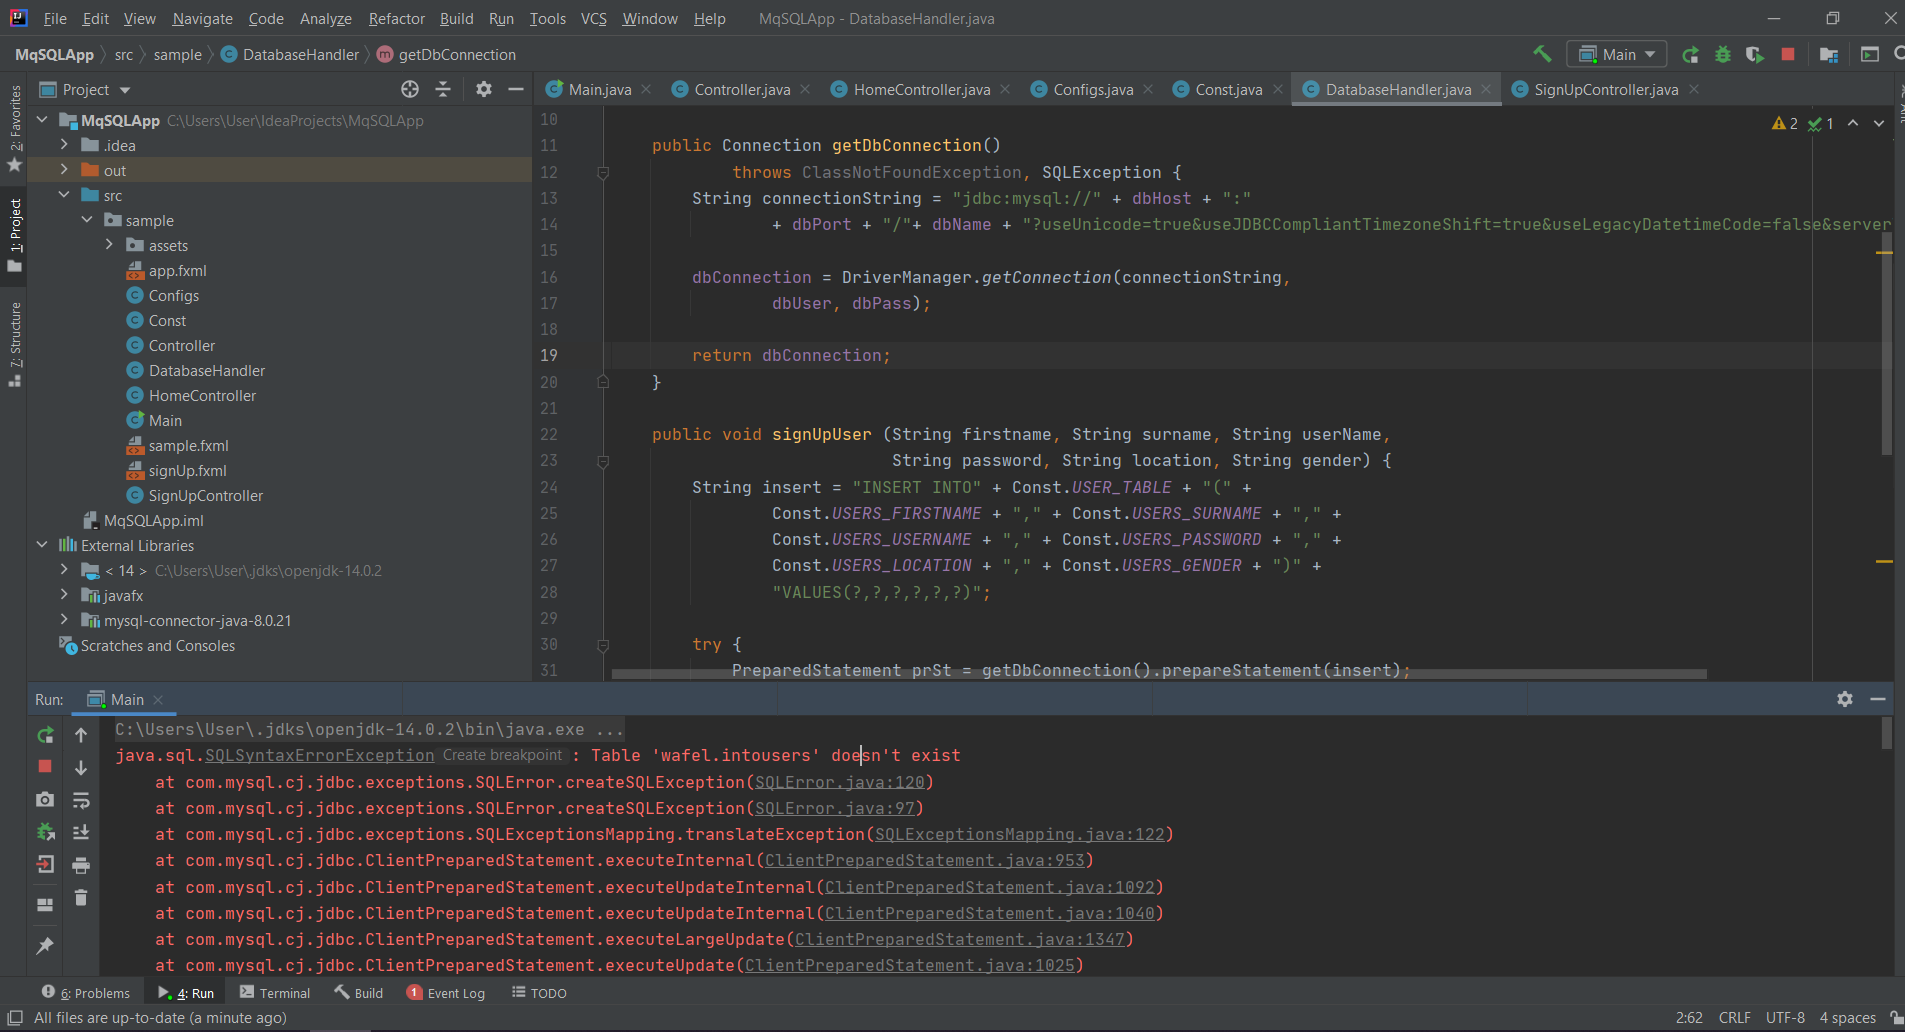Click Rerun icon in Run panel

tap(45, 735)
